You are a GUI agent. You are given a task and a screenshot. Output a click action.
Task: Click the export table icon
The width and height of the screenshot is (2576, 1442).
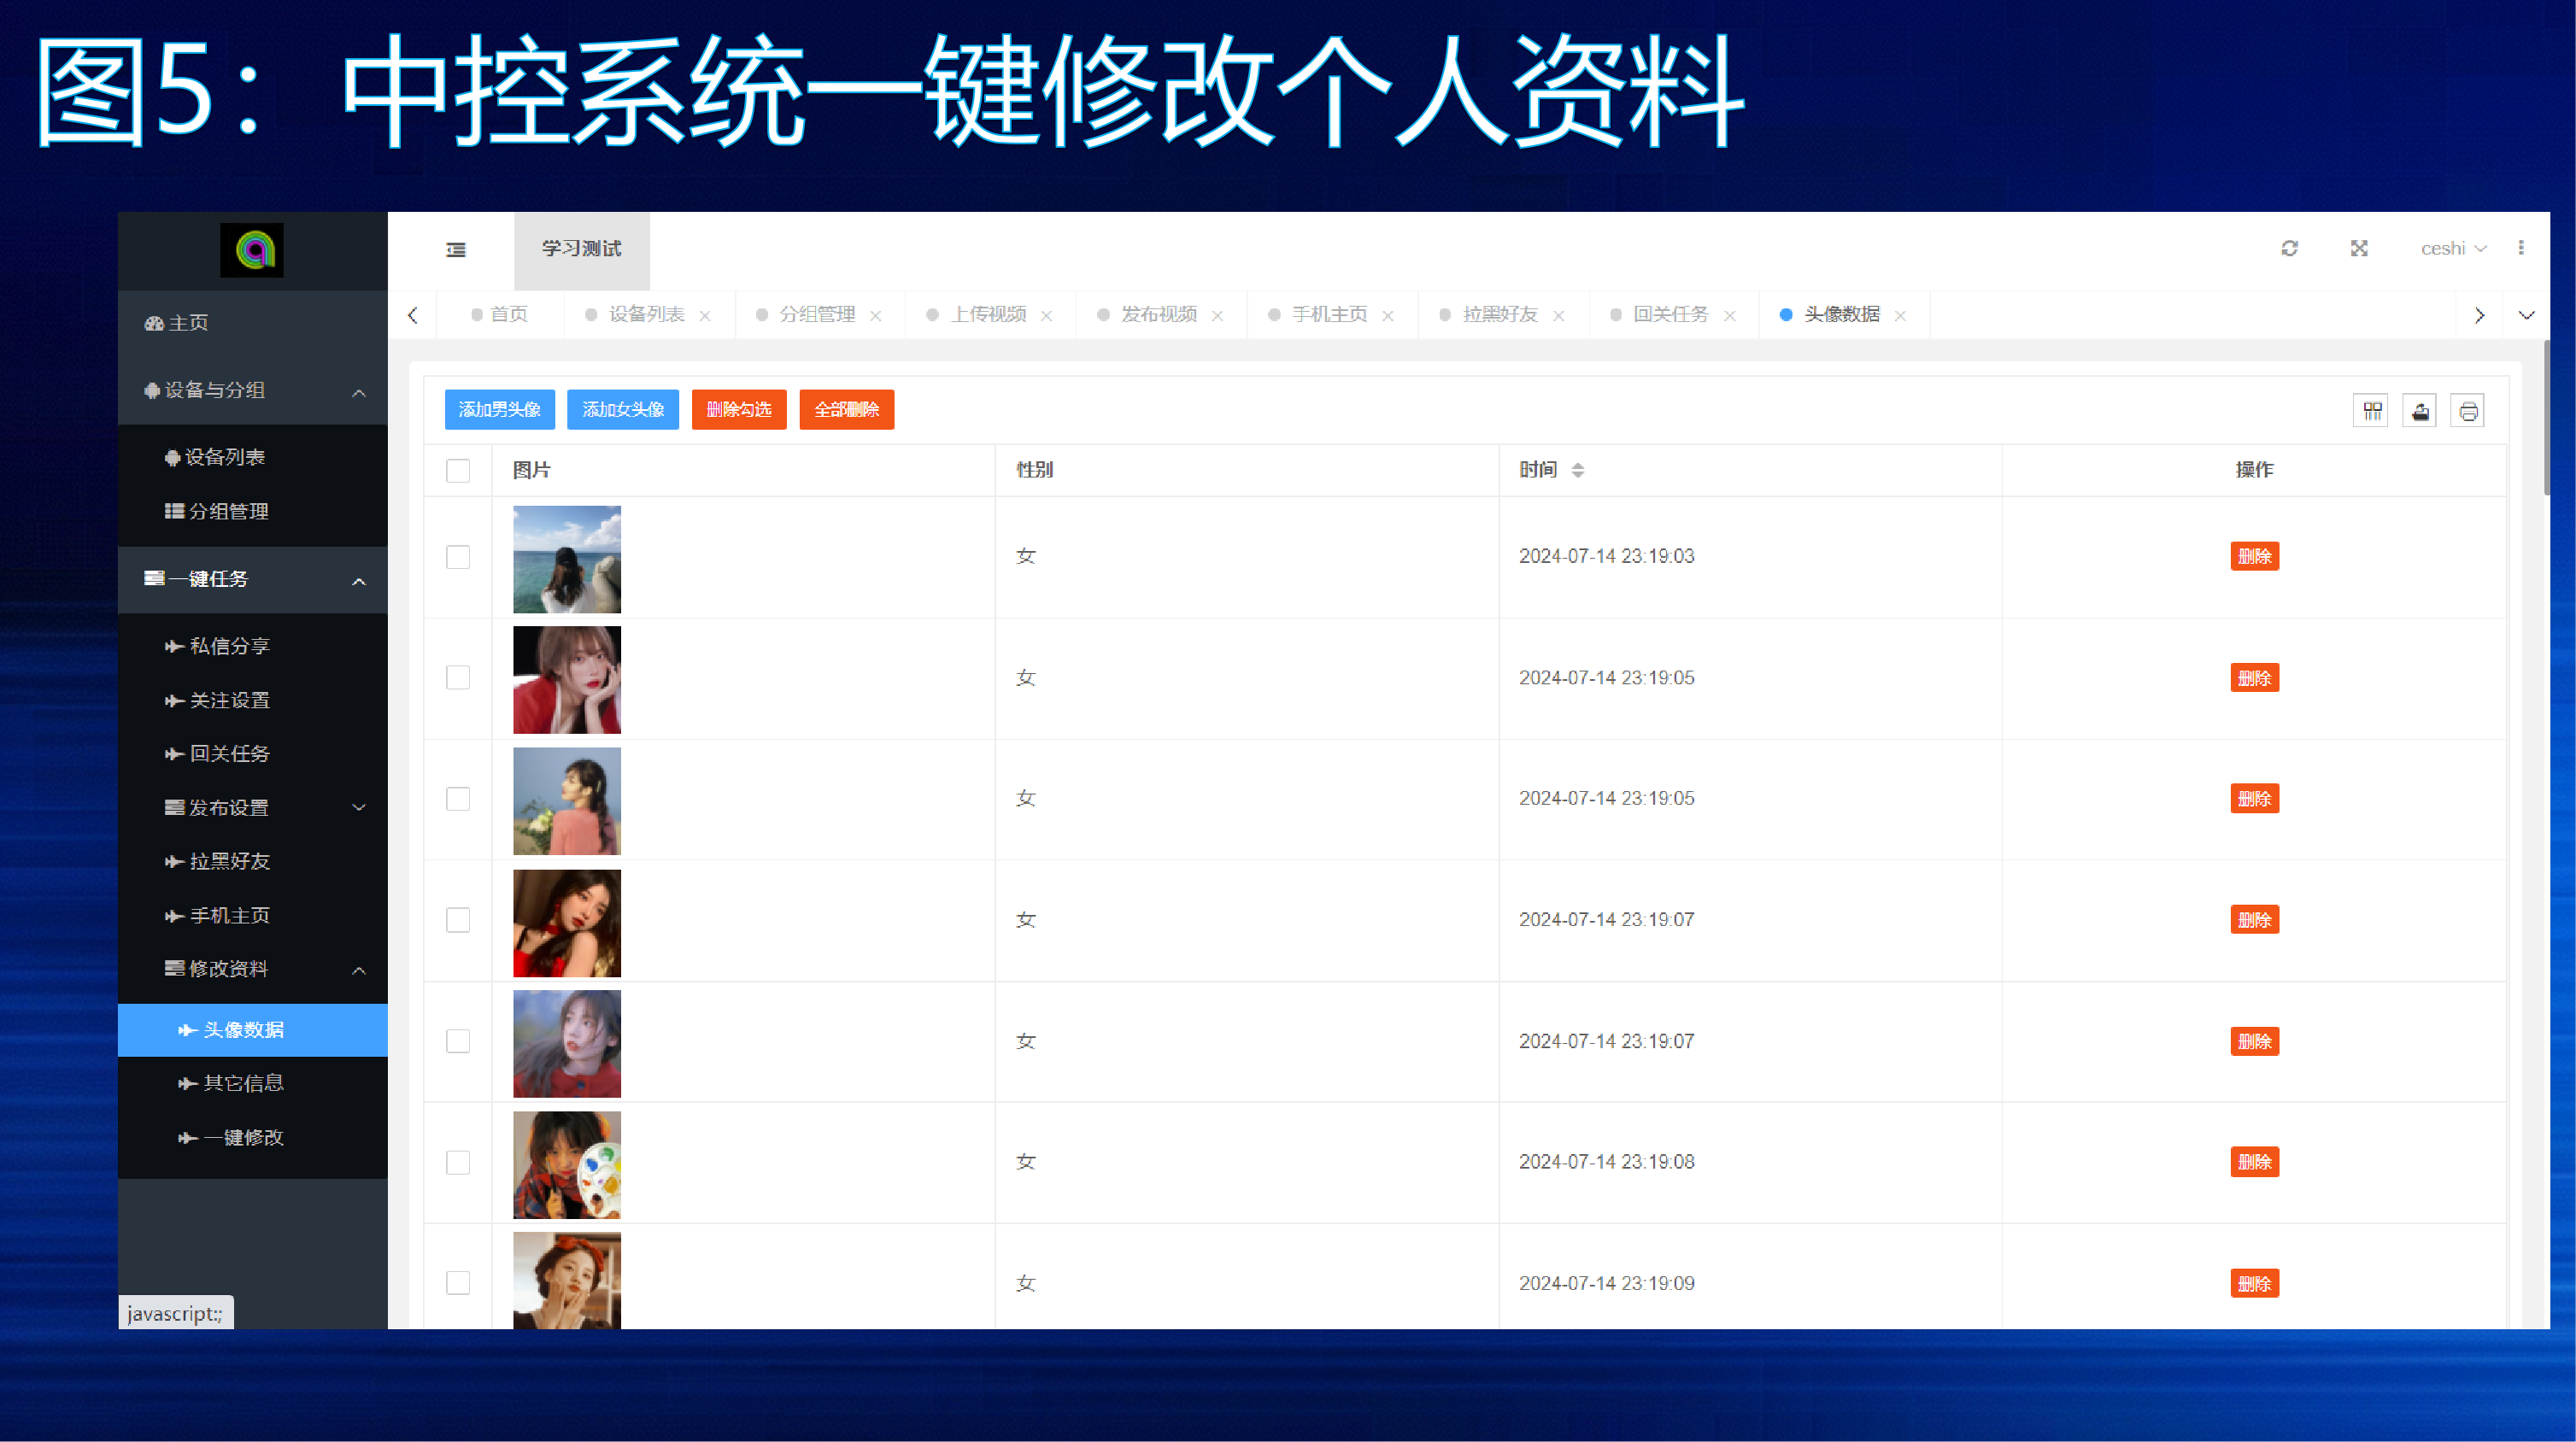pos(2420,410)
